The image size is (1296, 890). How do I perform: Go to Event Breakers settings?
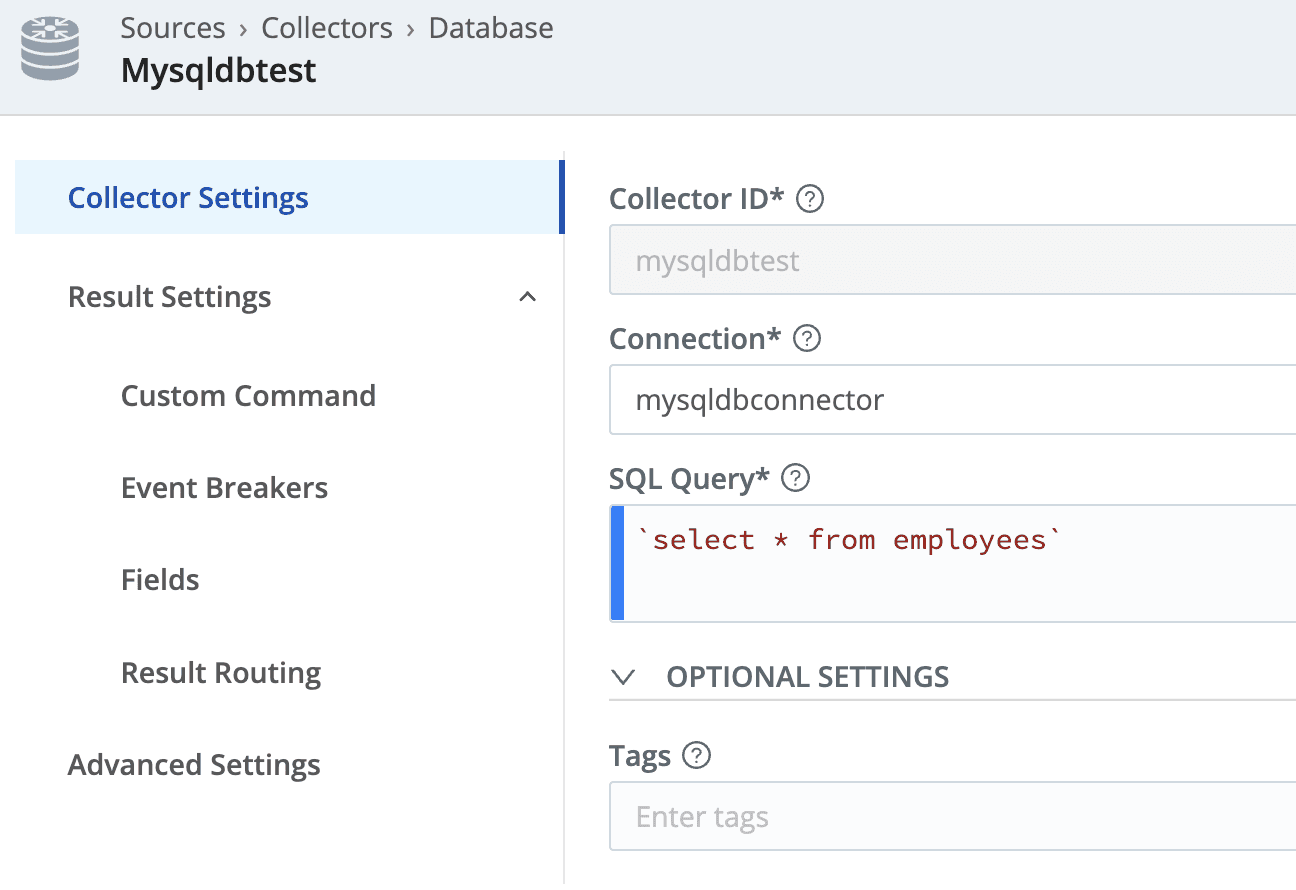224,488
